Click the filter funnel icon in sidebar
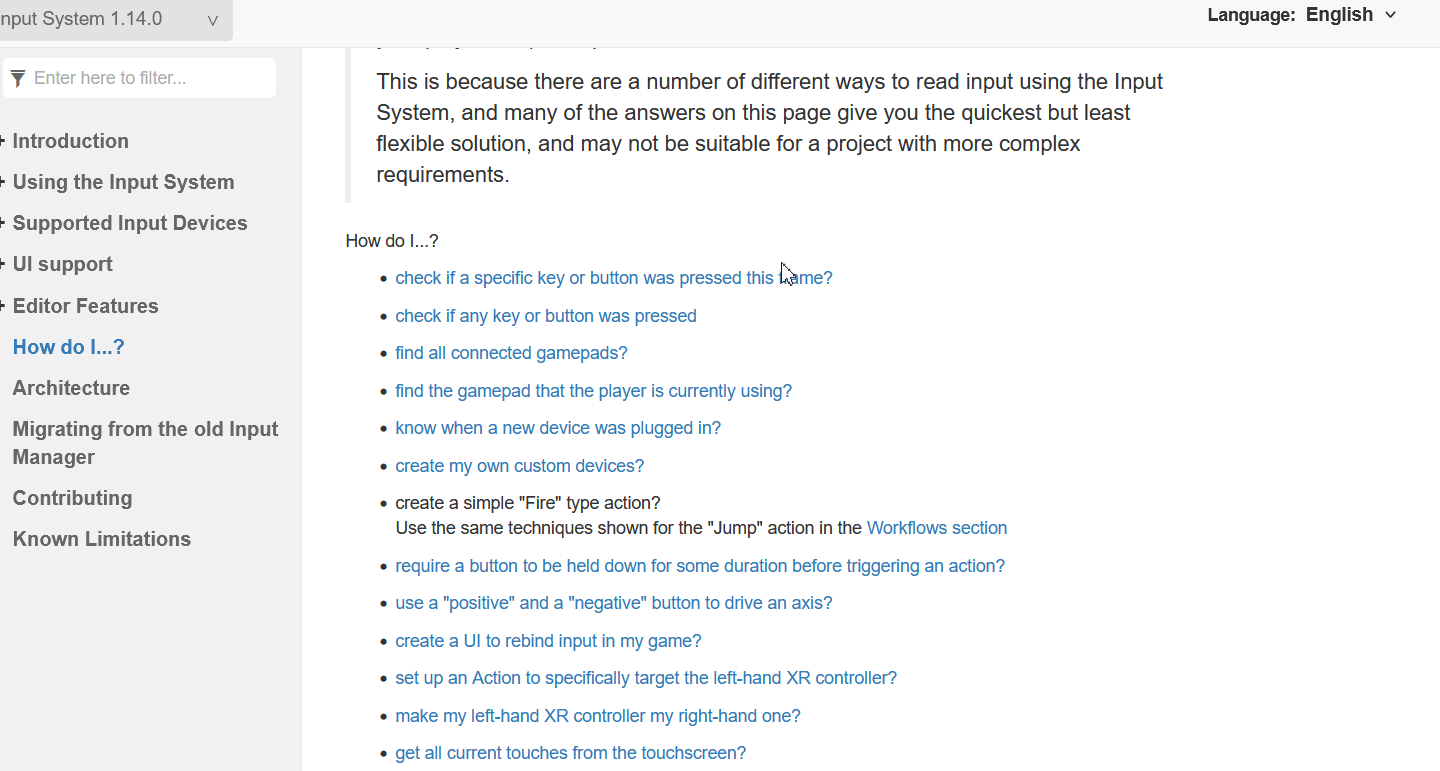Viewport: 1440px width, 771px height. pyautogui.click(x=17, y=78)
